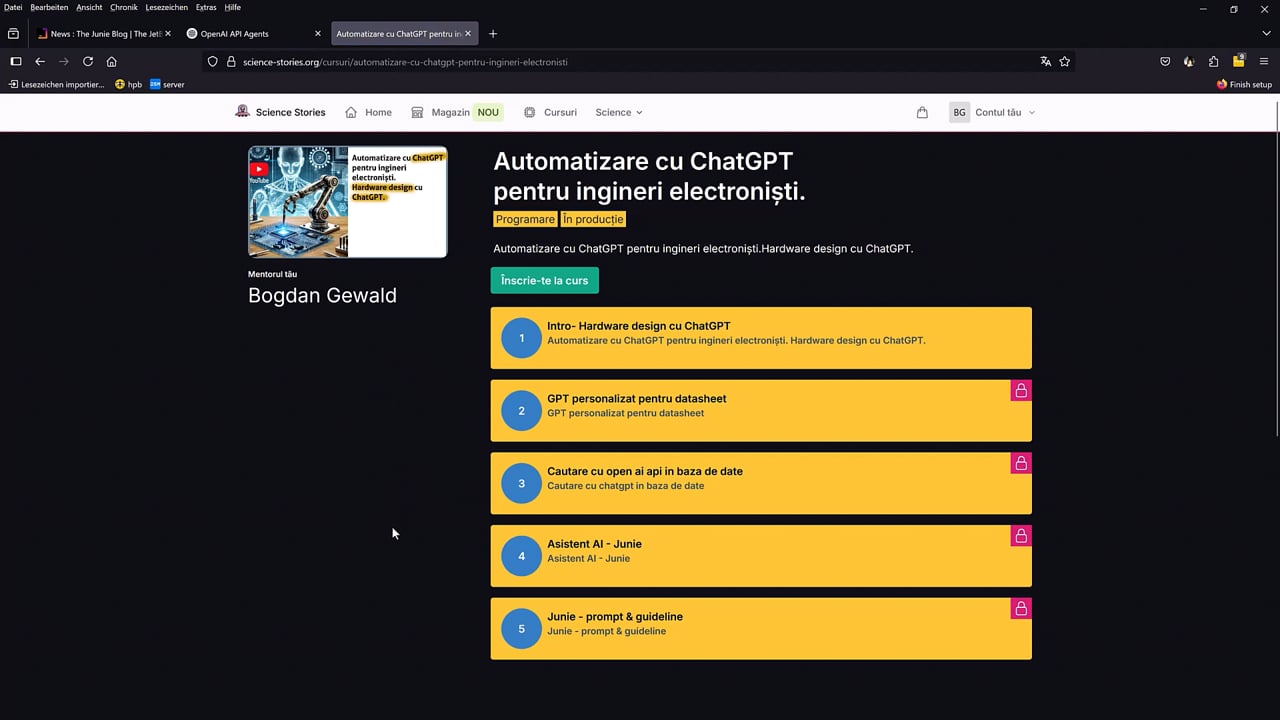Open the Ansicht menu

(89, 7)
